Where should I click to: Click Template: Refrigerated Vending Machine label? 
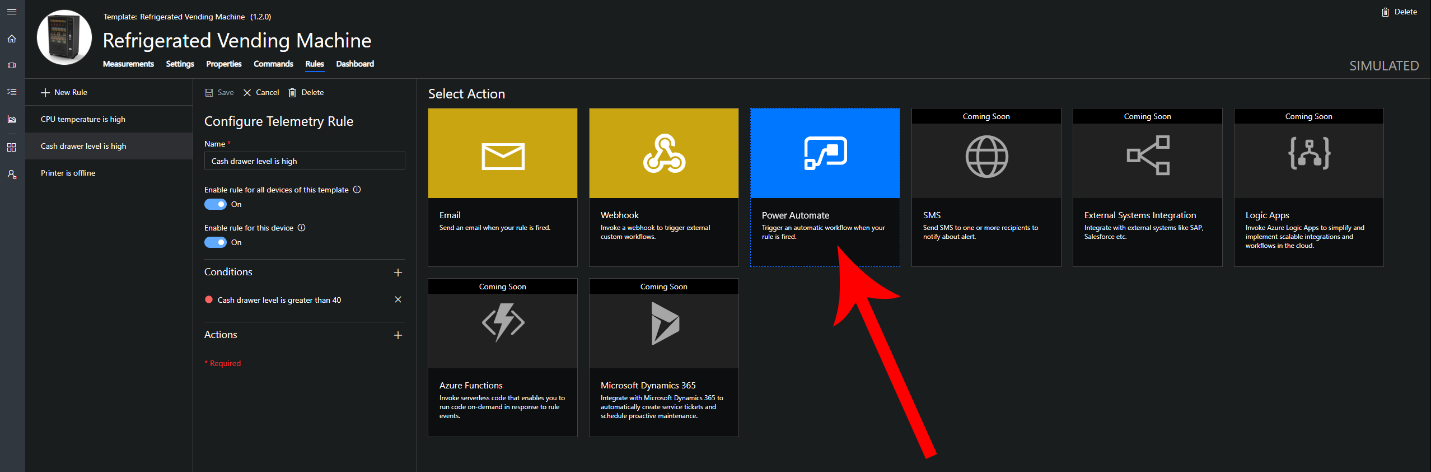pos(187,17)
